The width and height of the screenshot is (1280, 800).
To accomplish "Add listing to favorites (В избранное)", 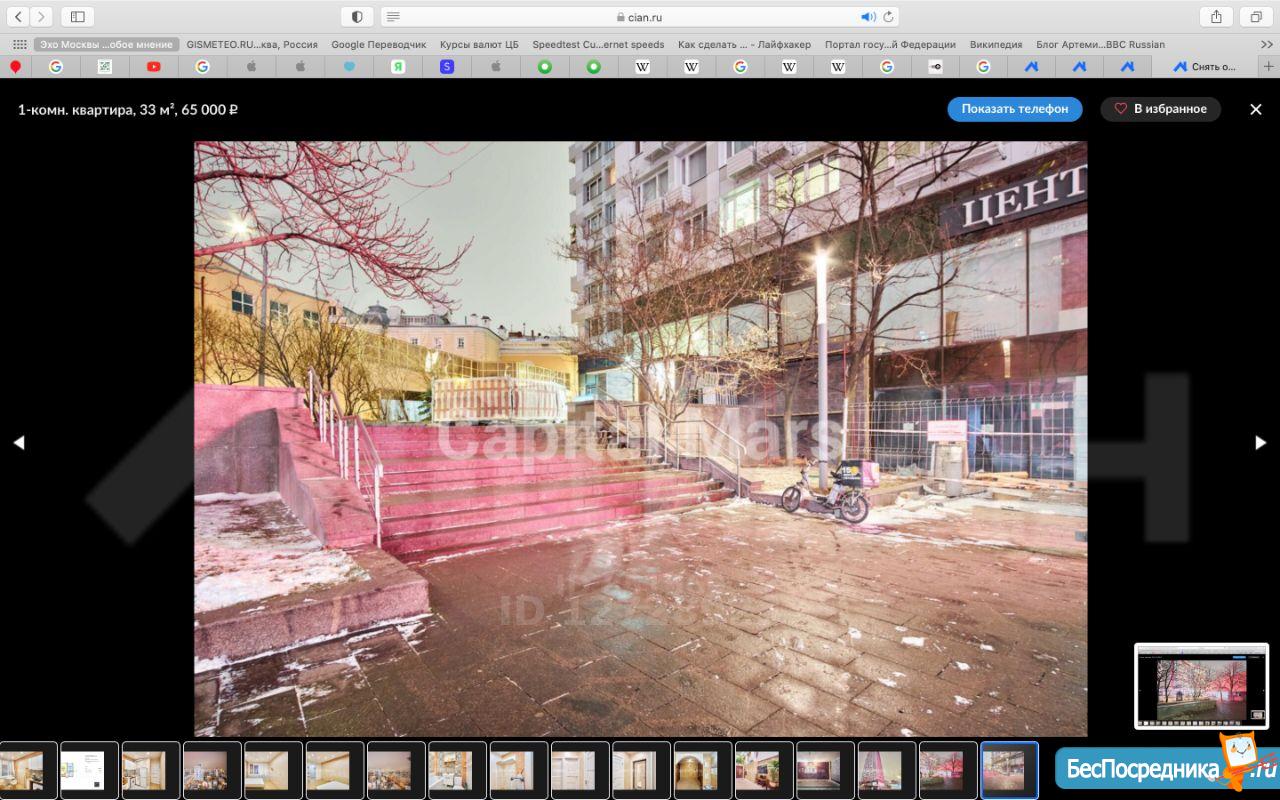I will (1160, 109).
